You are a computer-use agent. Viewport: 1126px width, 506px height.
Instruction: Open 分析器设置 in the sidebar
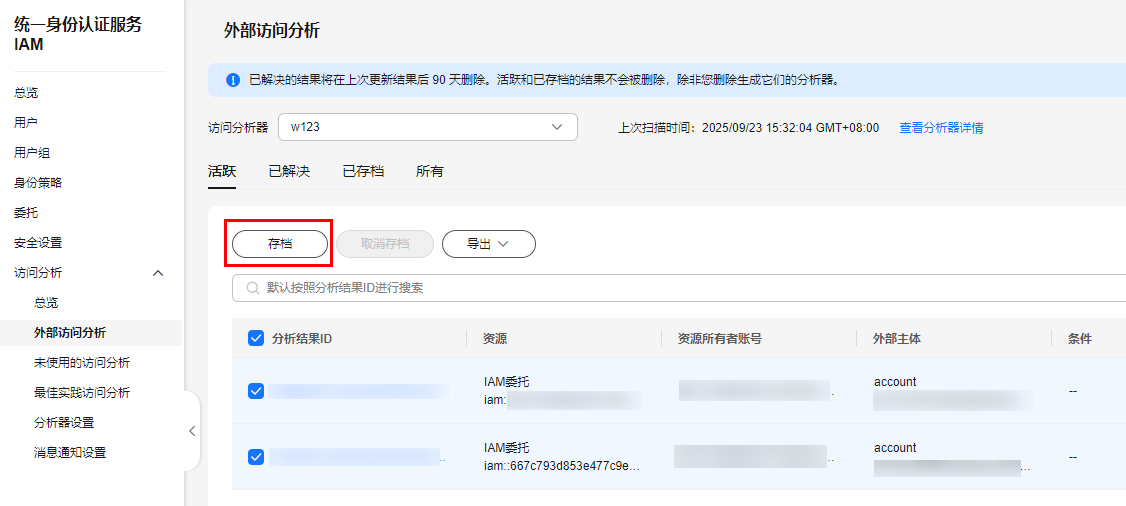pos(64,423)
